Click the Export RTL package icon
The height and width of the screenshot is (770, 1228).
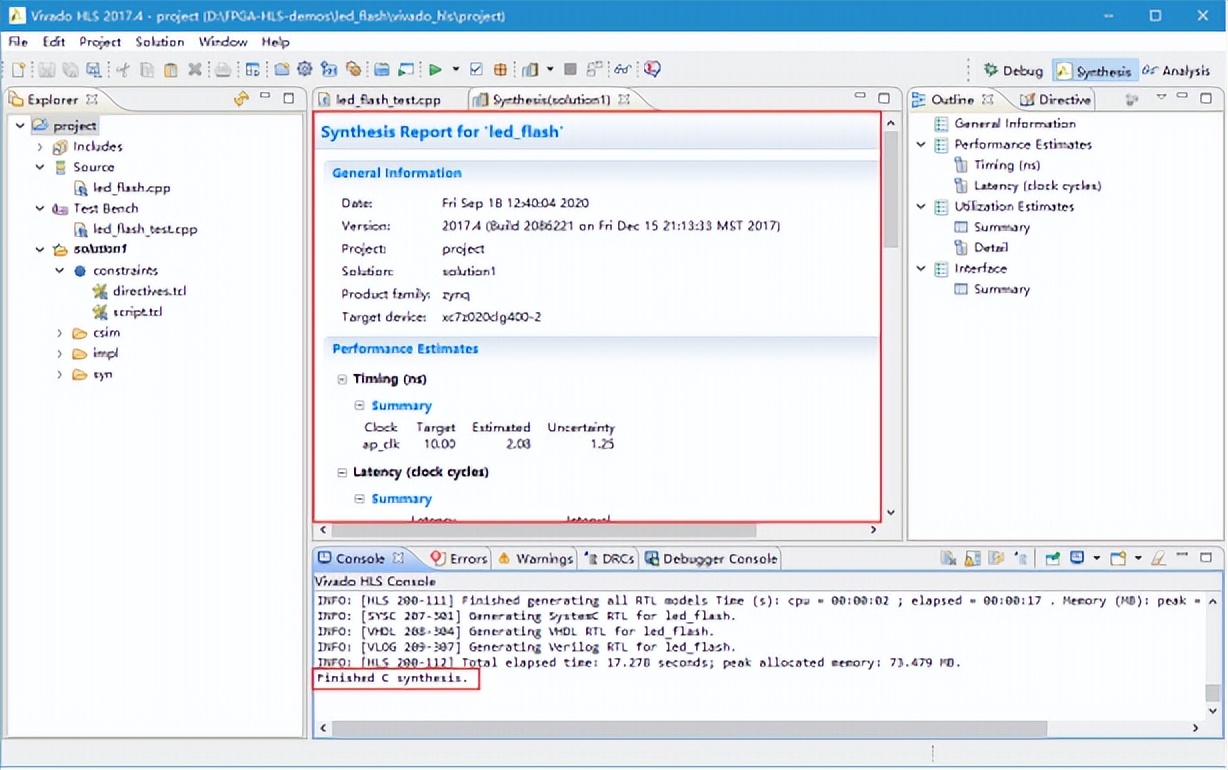click(x=500, y=69)
